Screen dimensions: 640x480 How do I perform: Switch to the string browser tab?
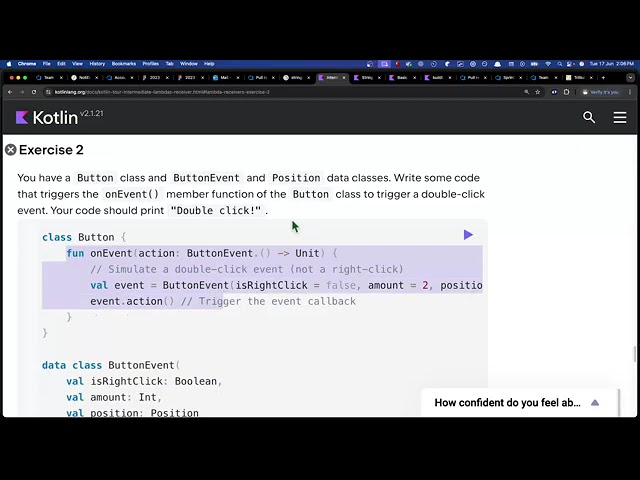[296, 78]
